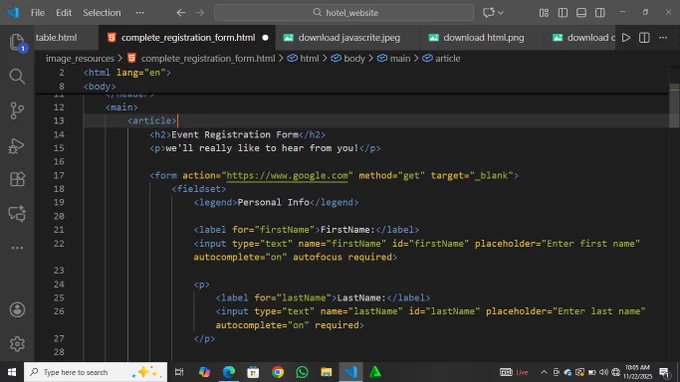Toggle the secondary side bar
Image resolution: width=680 pixels, height=382 pixels.
(x=600, y=13)
